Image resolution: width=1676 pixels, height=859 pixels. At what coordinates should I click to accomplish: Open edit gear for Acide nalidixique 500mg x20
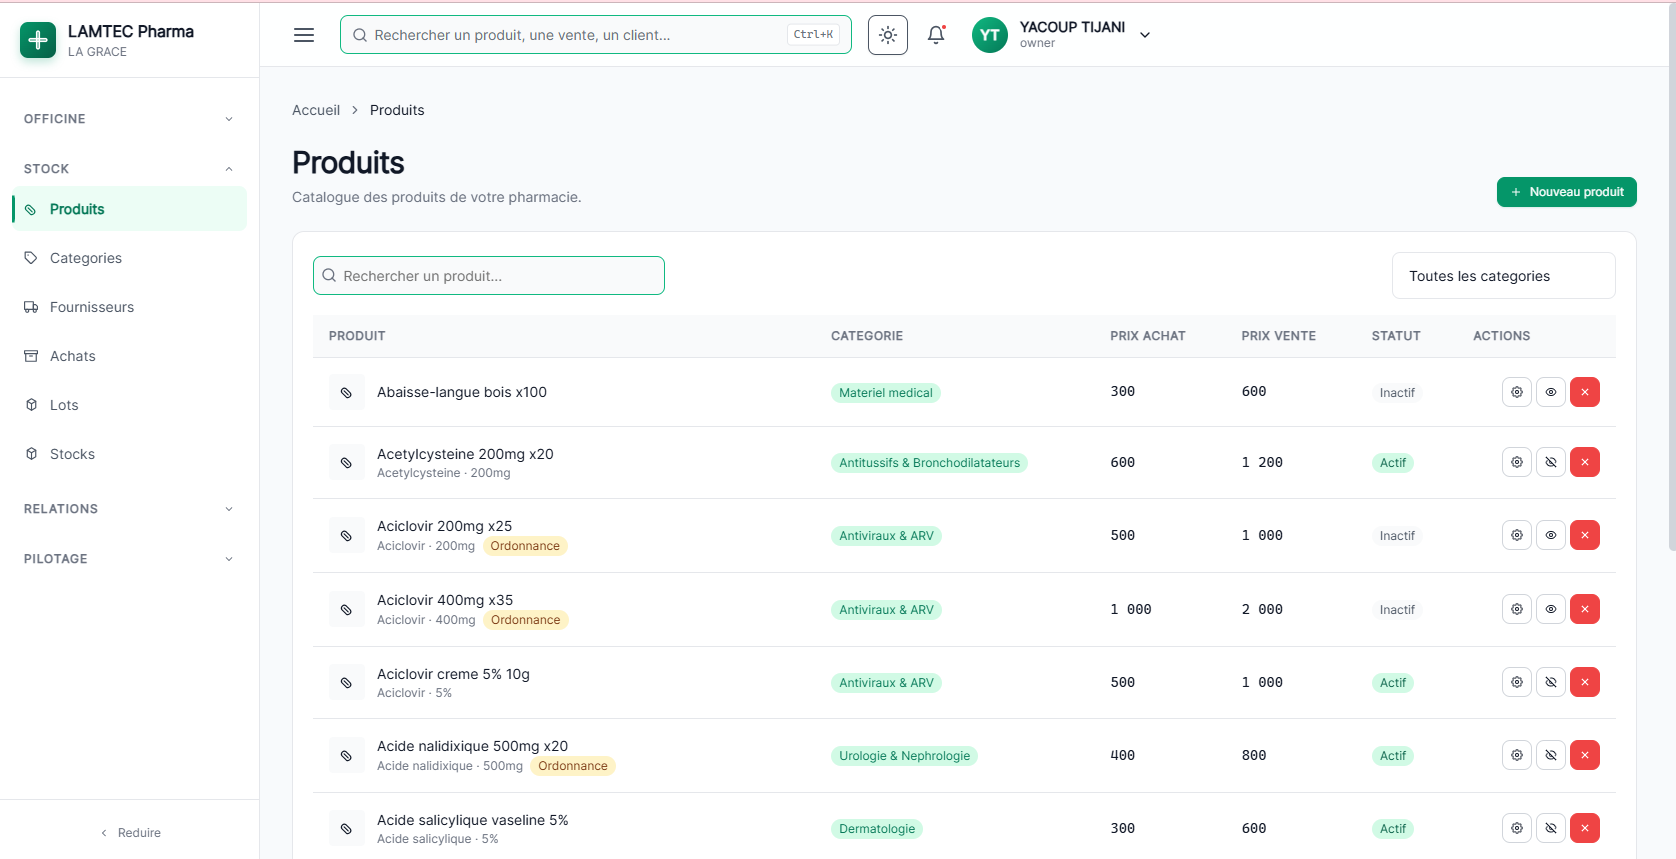(x=1517, y=755)
